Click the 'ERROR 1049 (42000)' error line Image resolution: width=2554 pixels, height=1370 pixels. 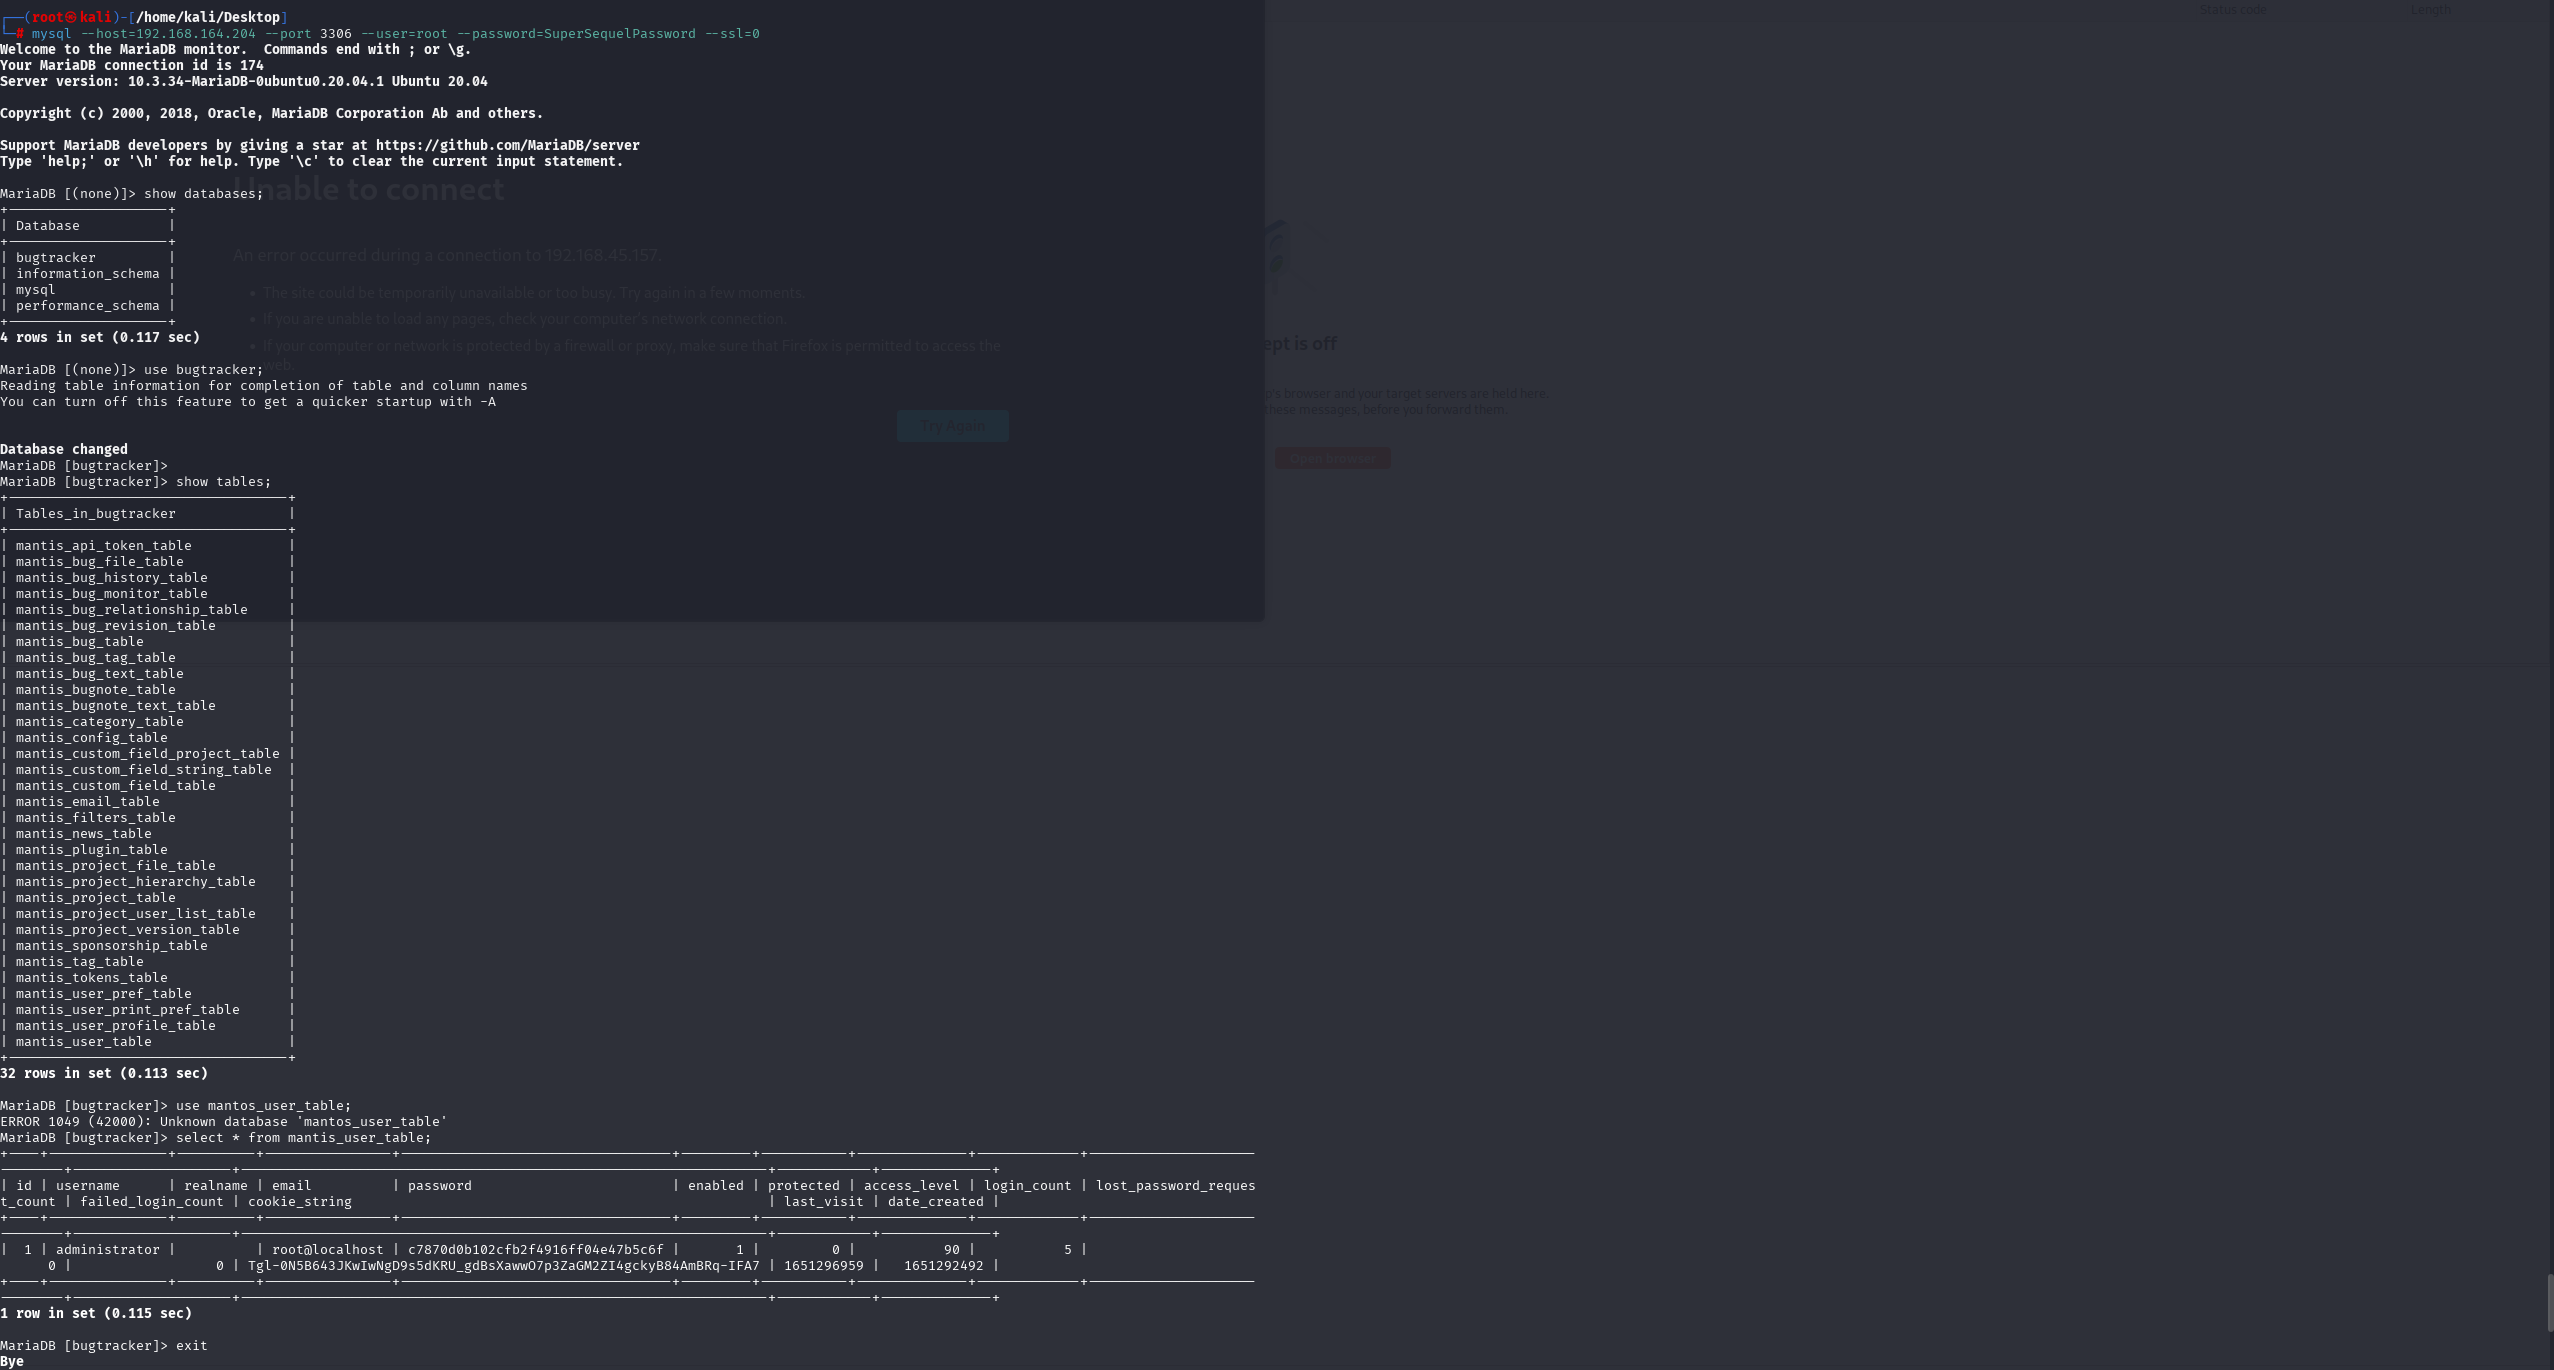pyautogui.click(x=224, y=1122)
